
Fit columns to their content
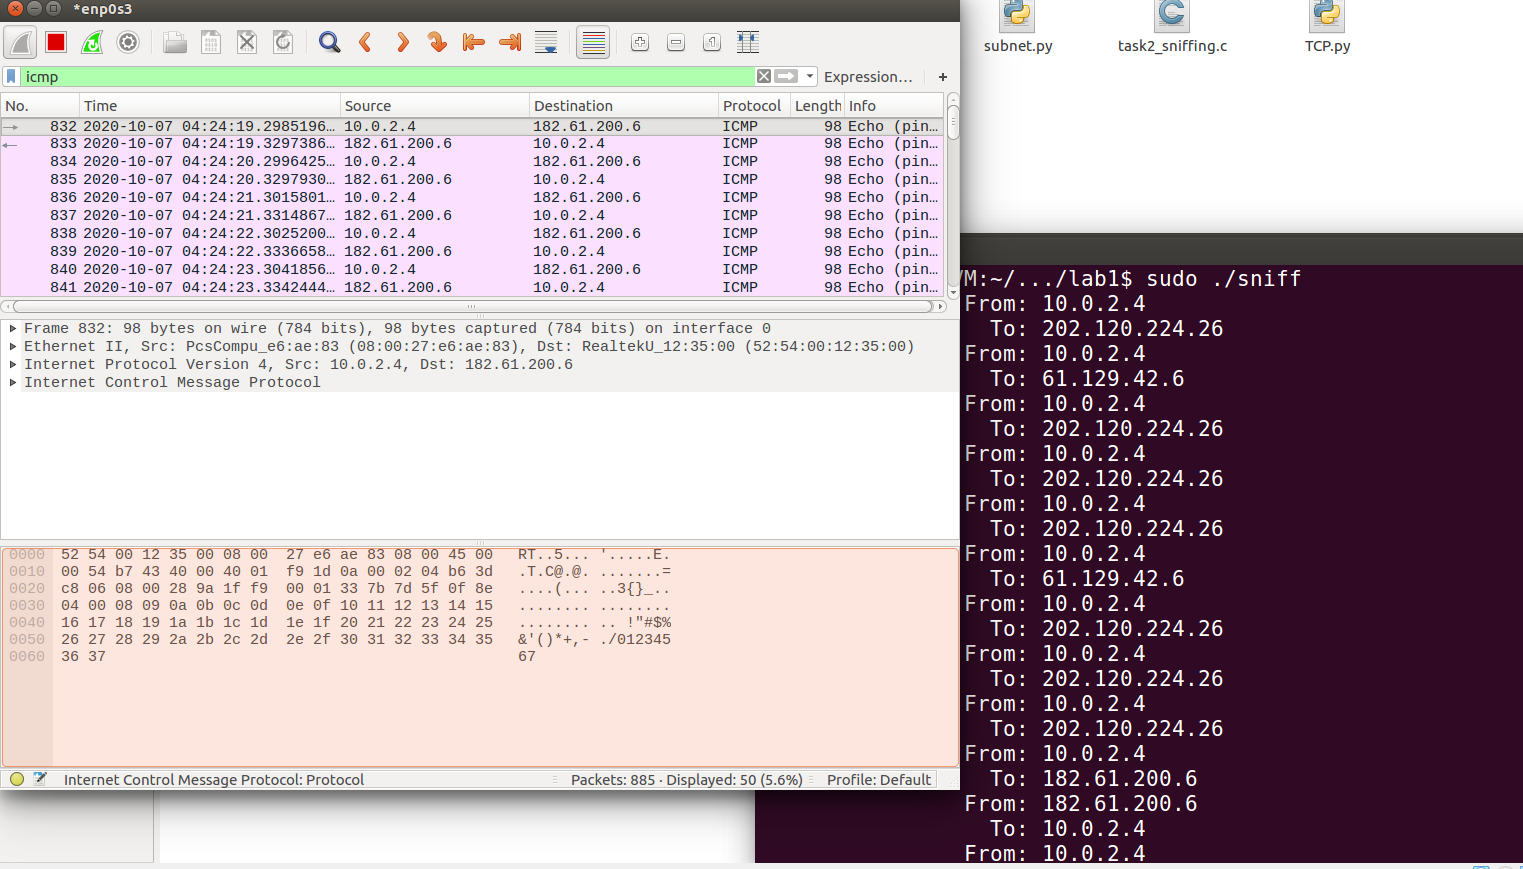click(x=748, y=42)
